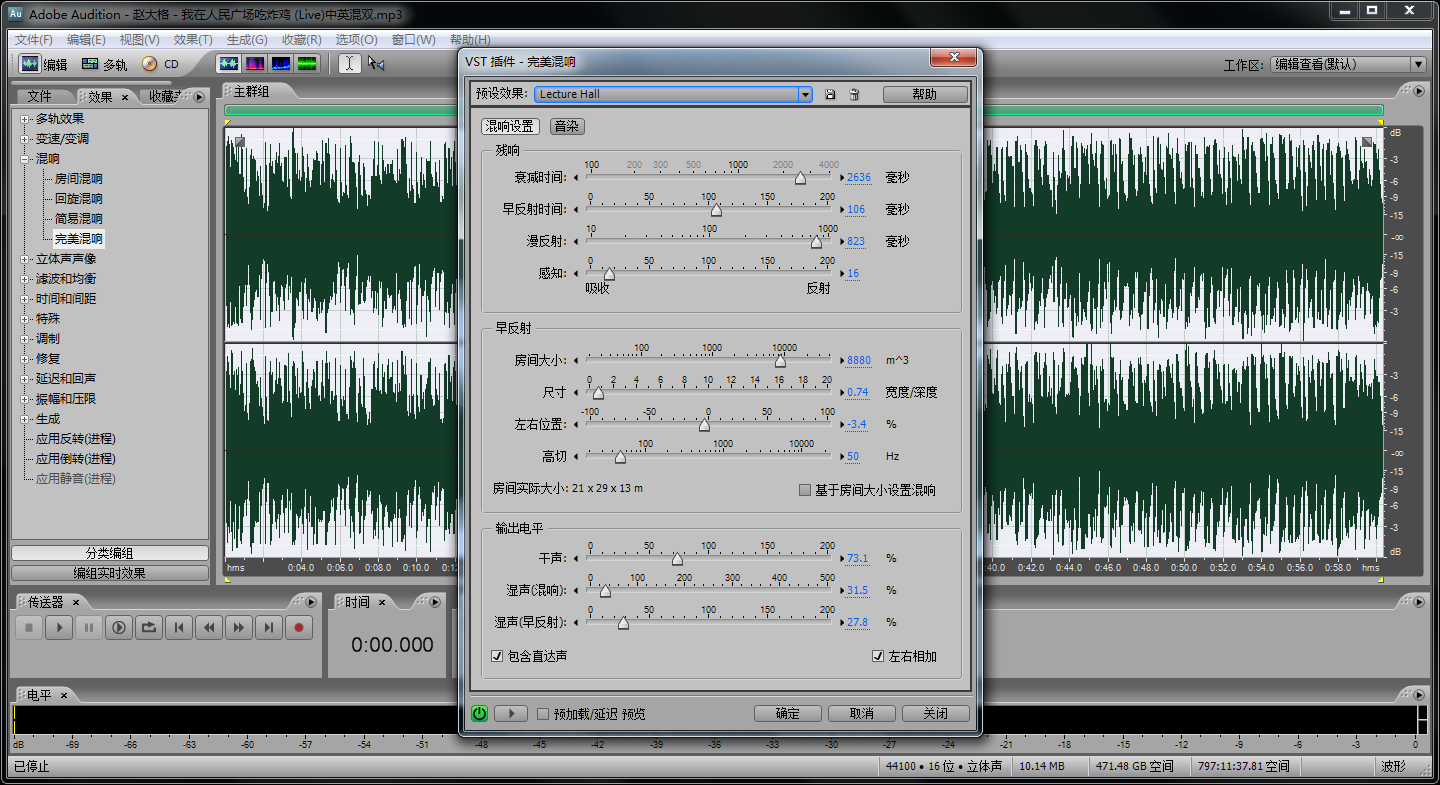Open the 时间 panel options menu
This screenshot has width=1440, height=785.
434,602
